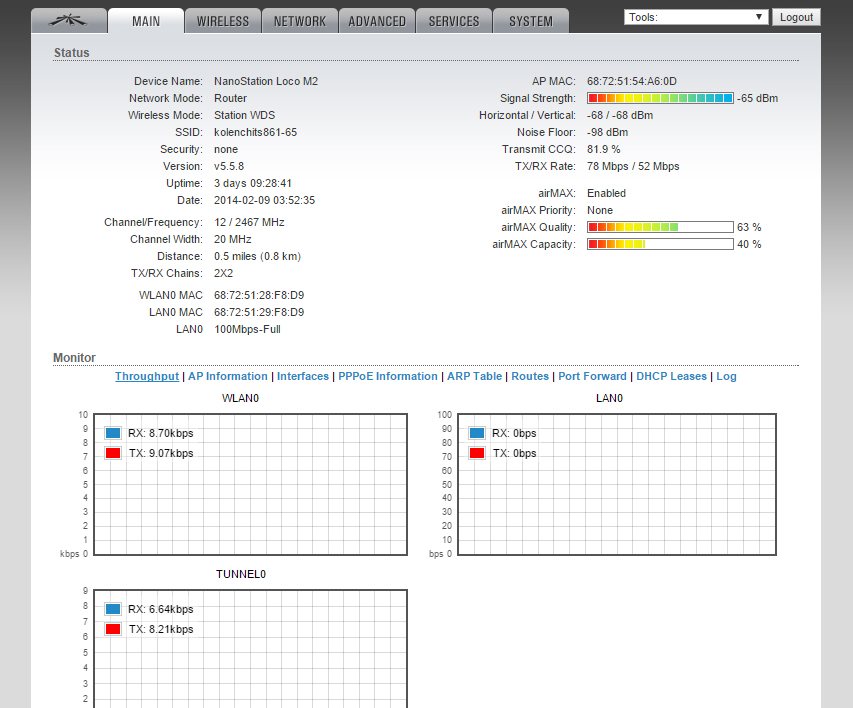
Task: Click the signal reading -65 dBm
Action: point(757,98)
